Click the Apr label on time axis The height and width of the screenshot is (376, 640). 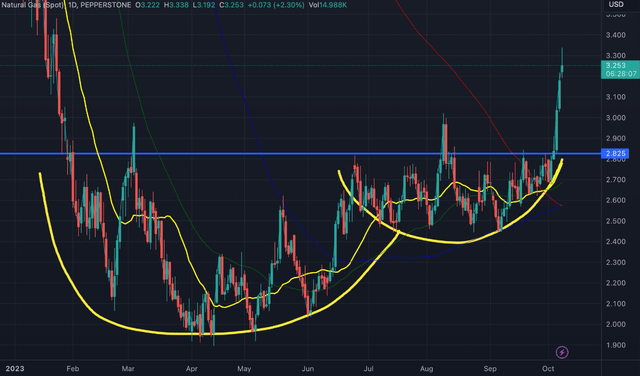coord(191,369)
